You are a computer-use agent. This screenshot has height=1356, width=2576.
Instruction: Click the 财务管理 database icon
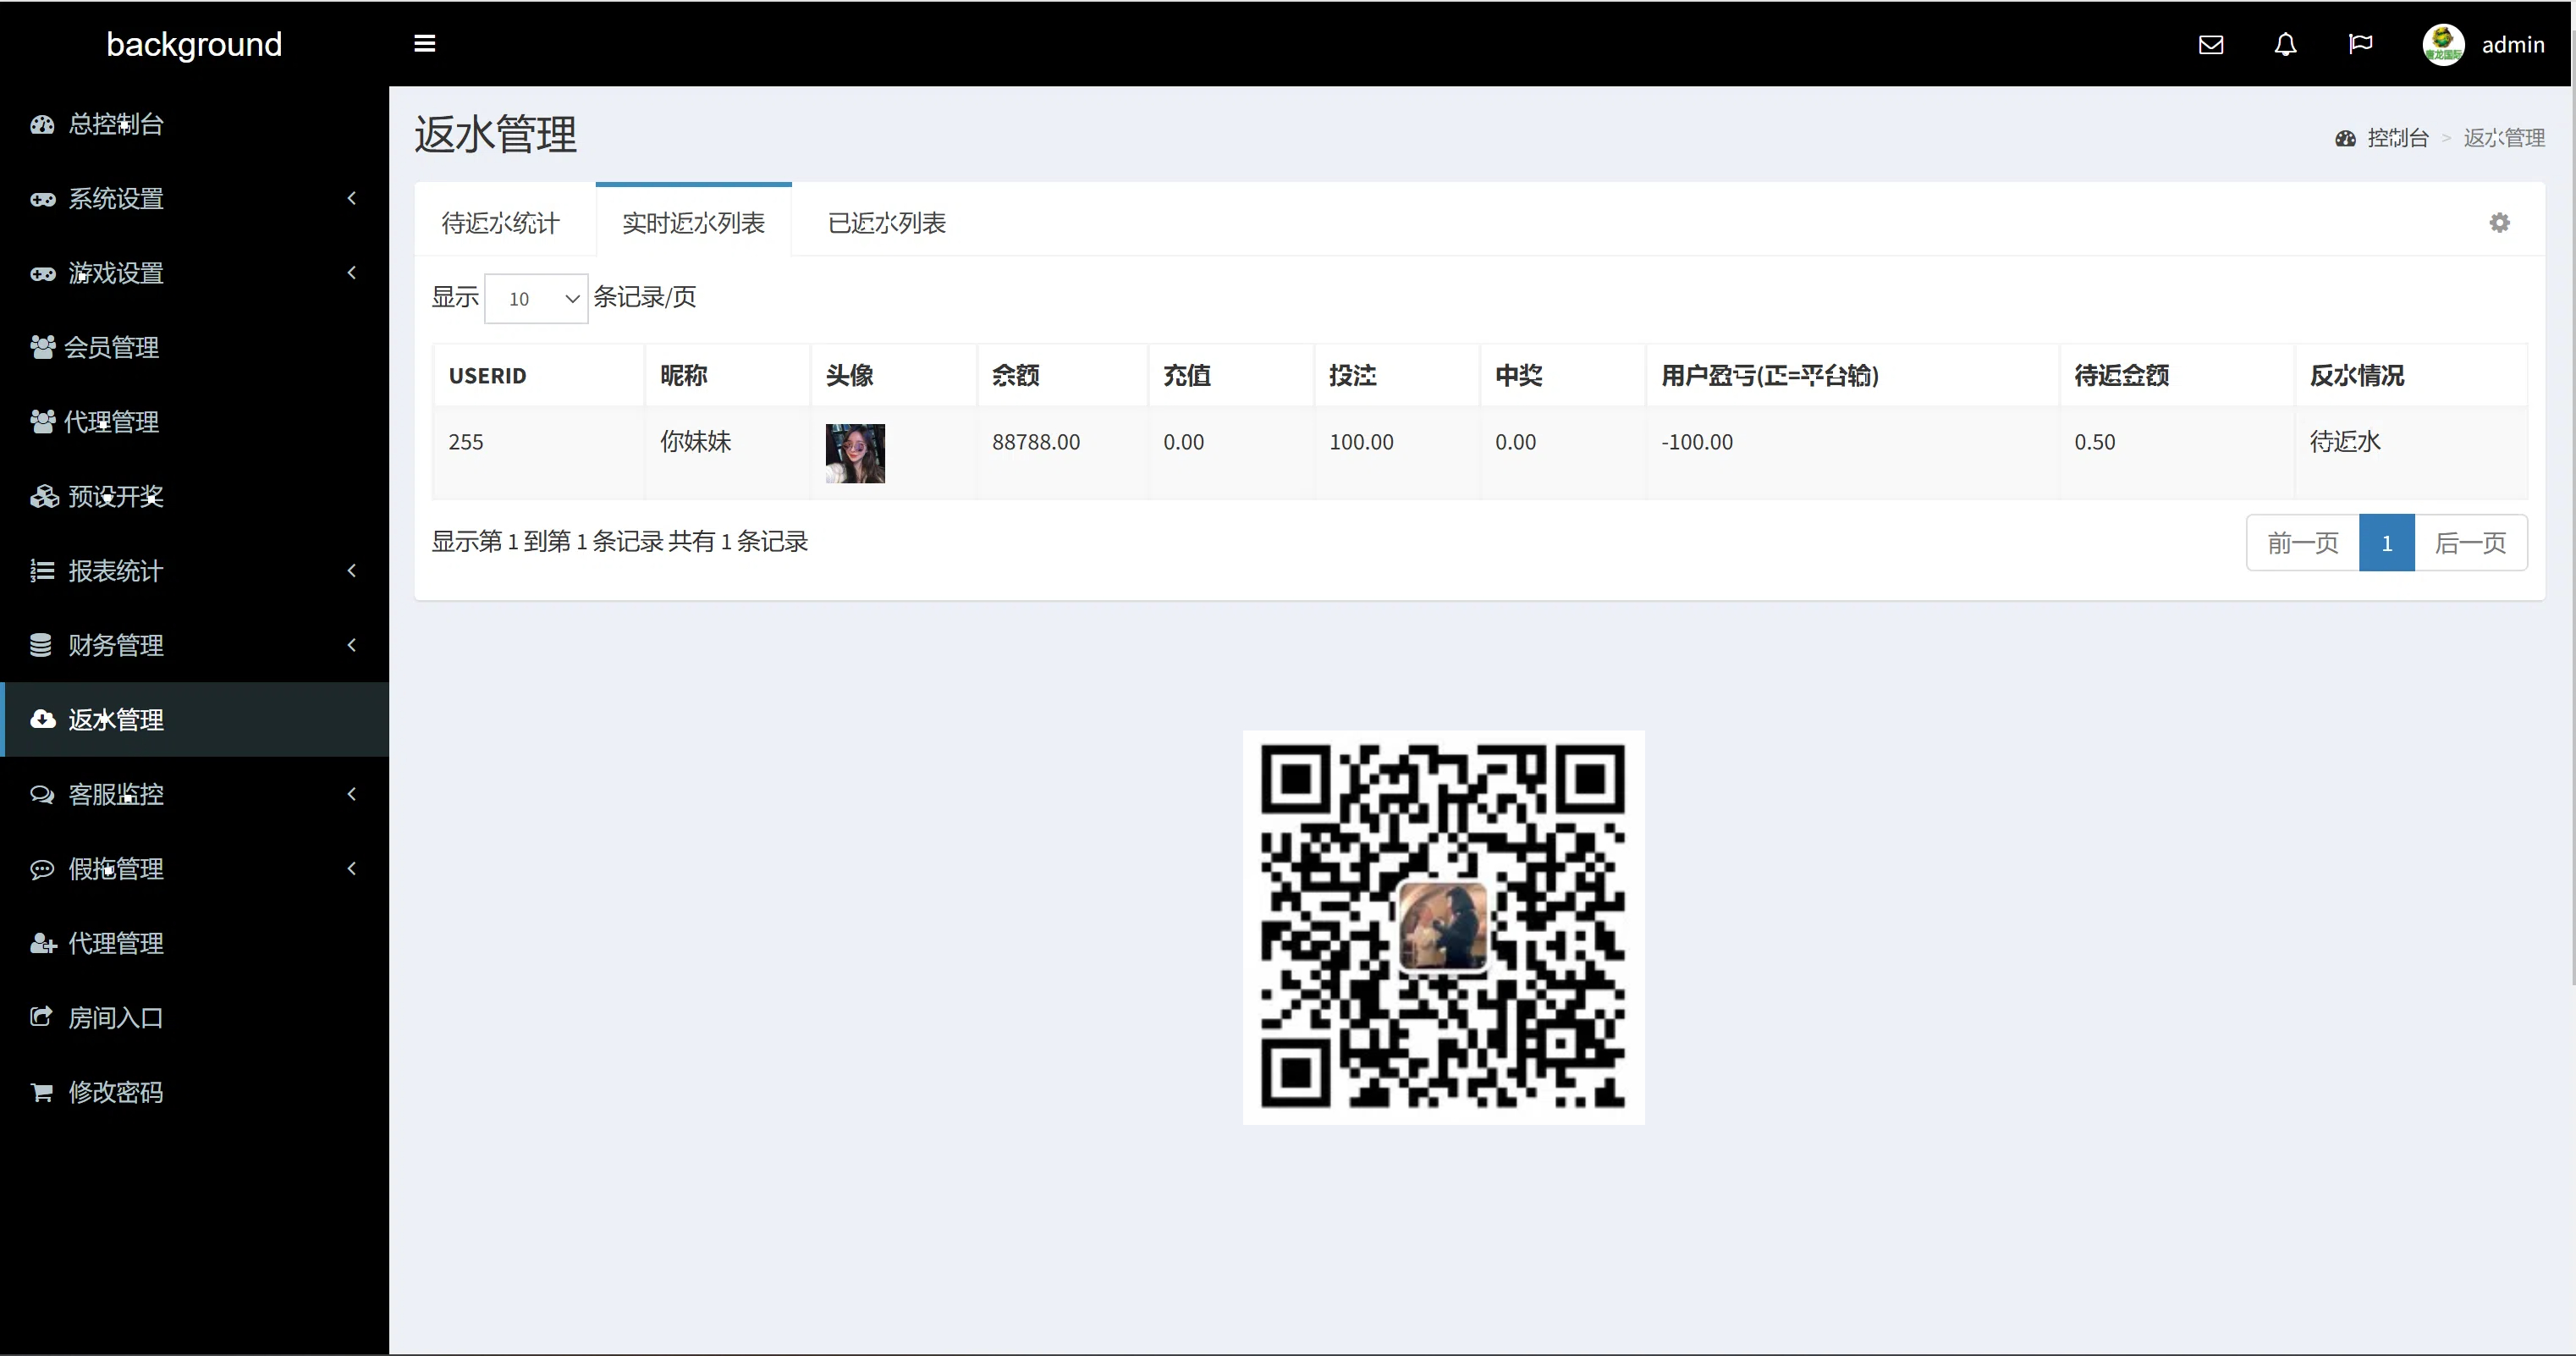coord(41,645)
